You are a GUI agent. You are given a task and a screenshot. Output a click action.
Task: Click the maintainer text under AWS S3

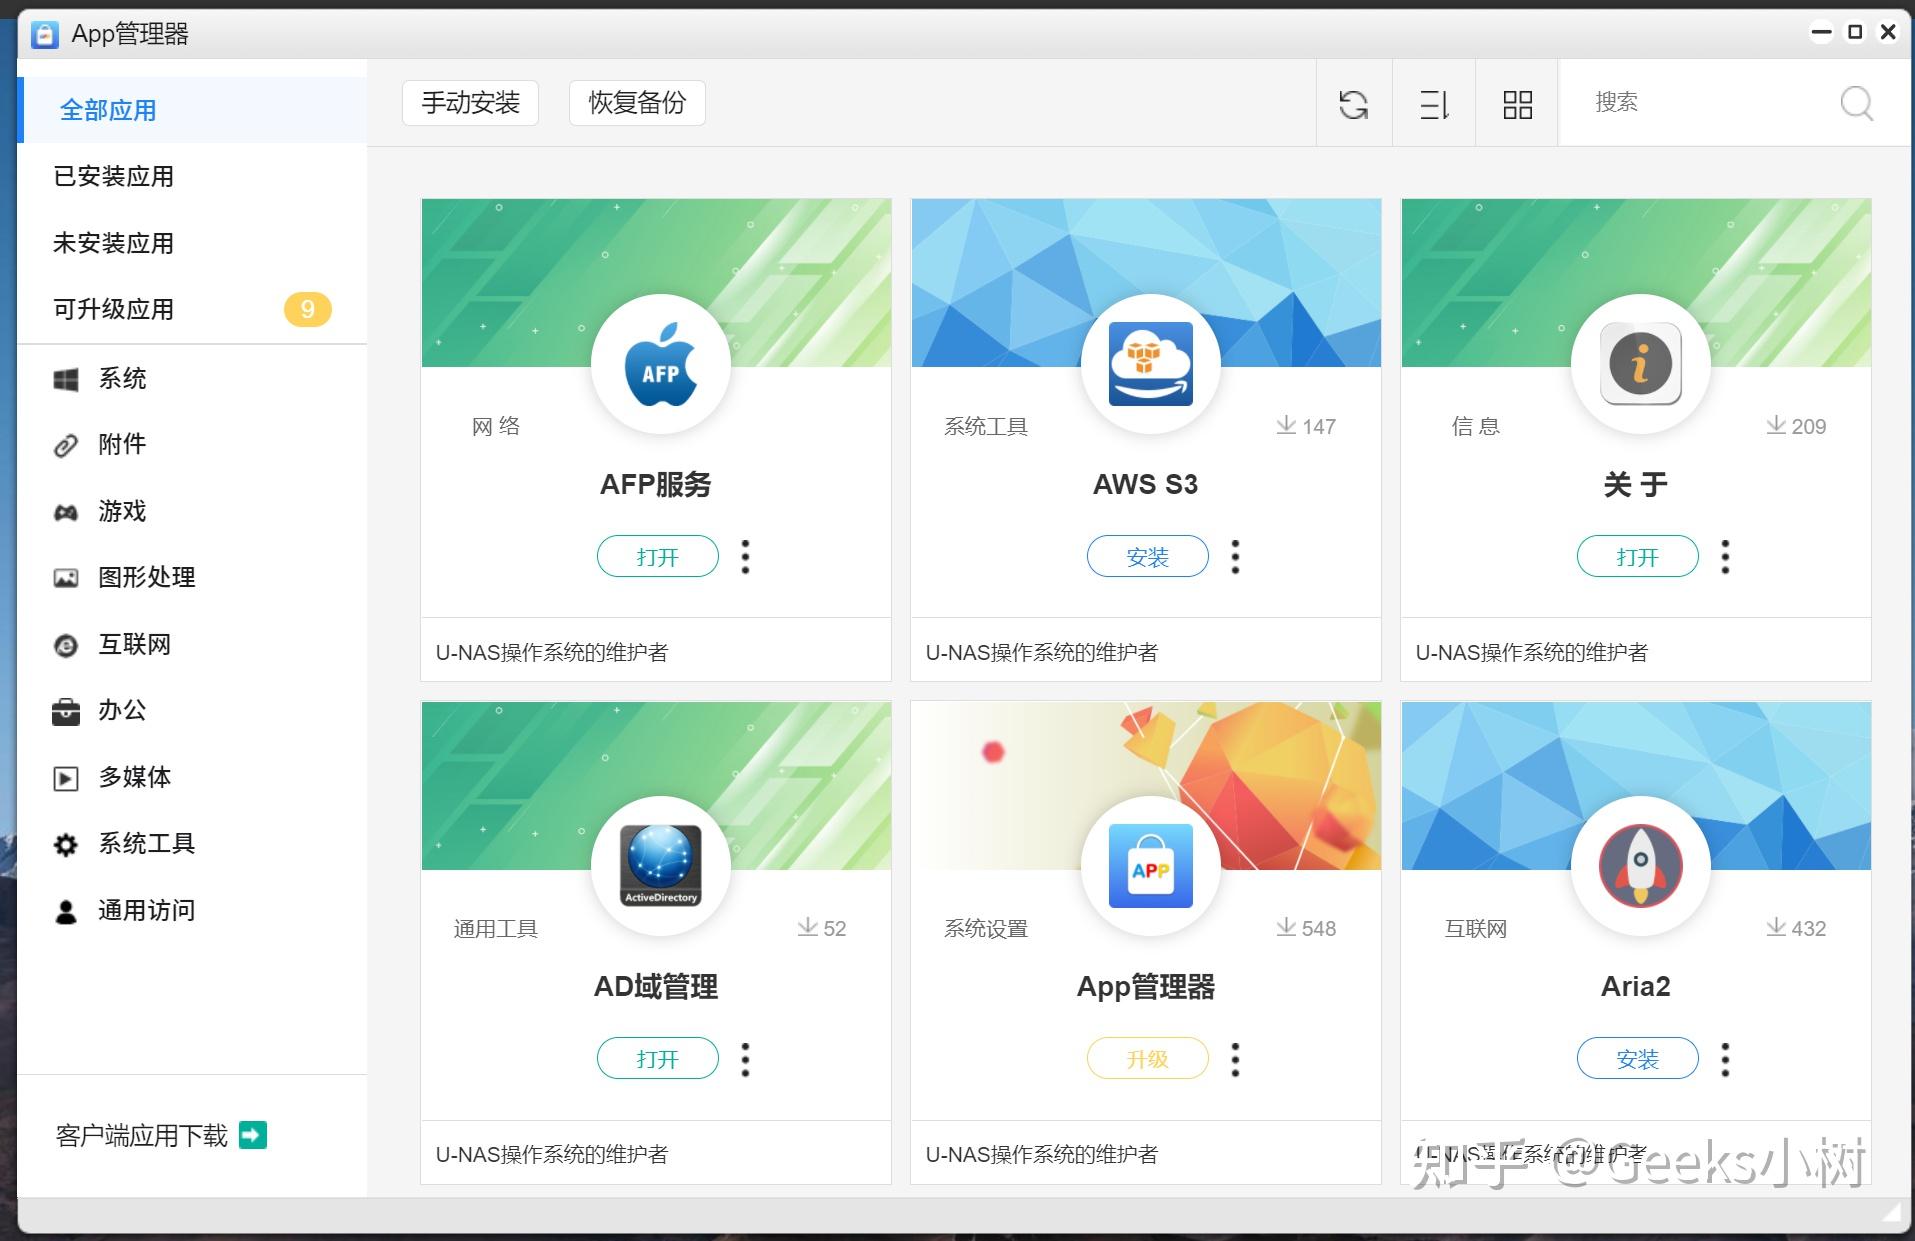[x=1042, y=652]
